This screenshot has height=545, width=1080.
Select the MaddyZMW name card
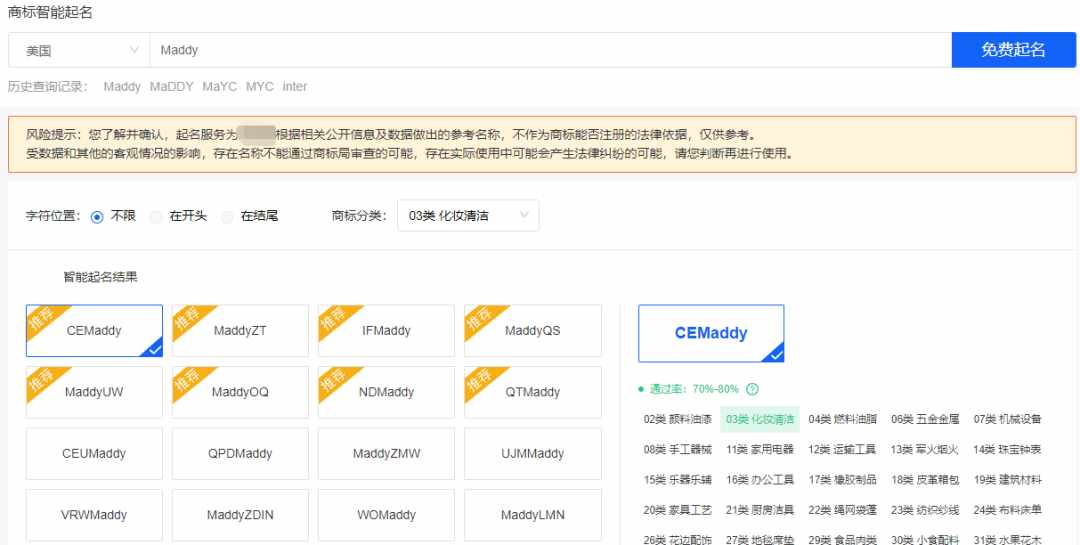(386, 453)
